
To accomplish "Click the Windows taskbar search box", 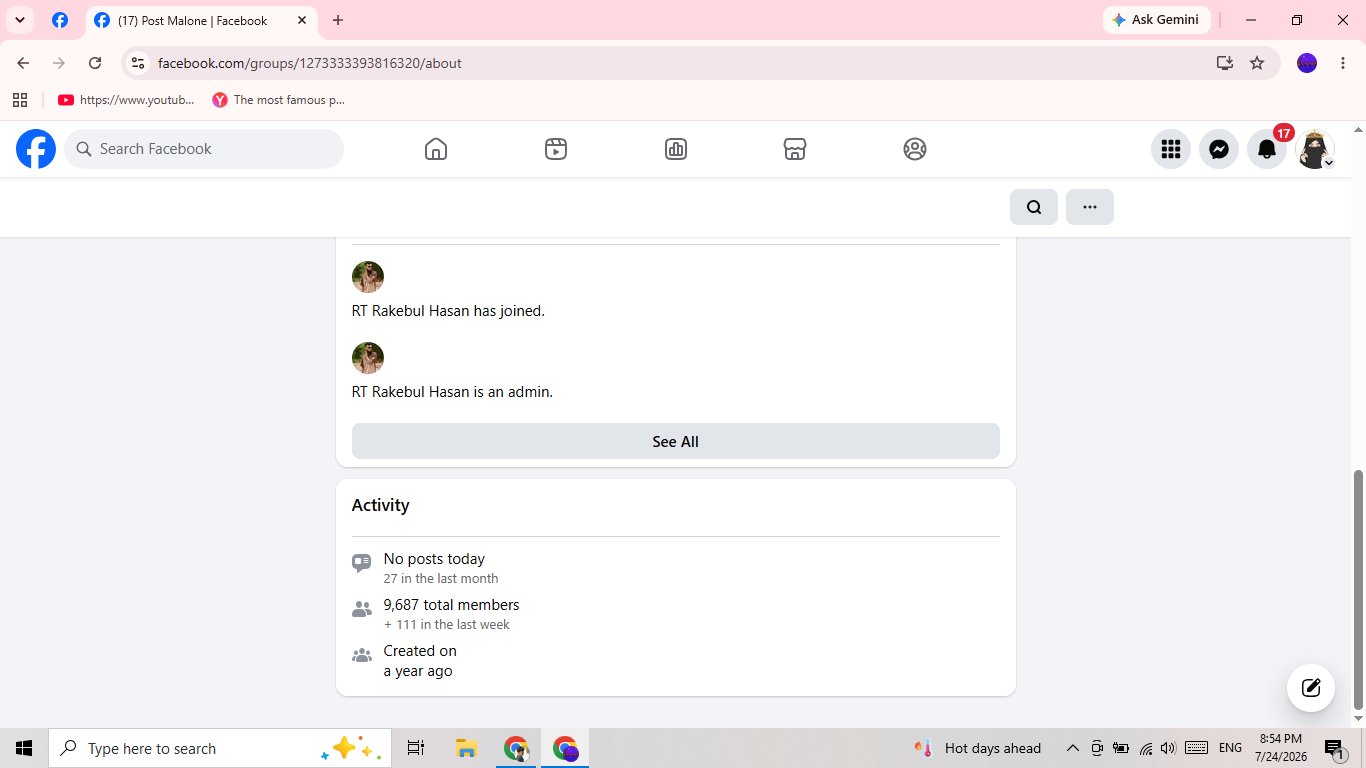I will click(220, 748).
